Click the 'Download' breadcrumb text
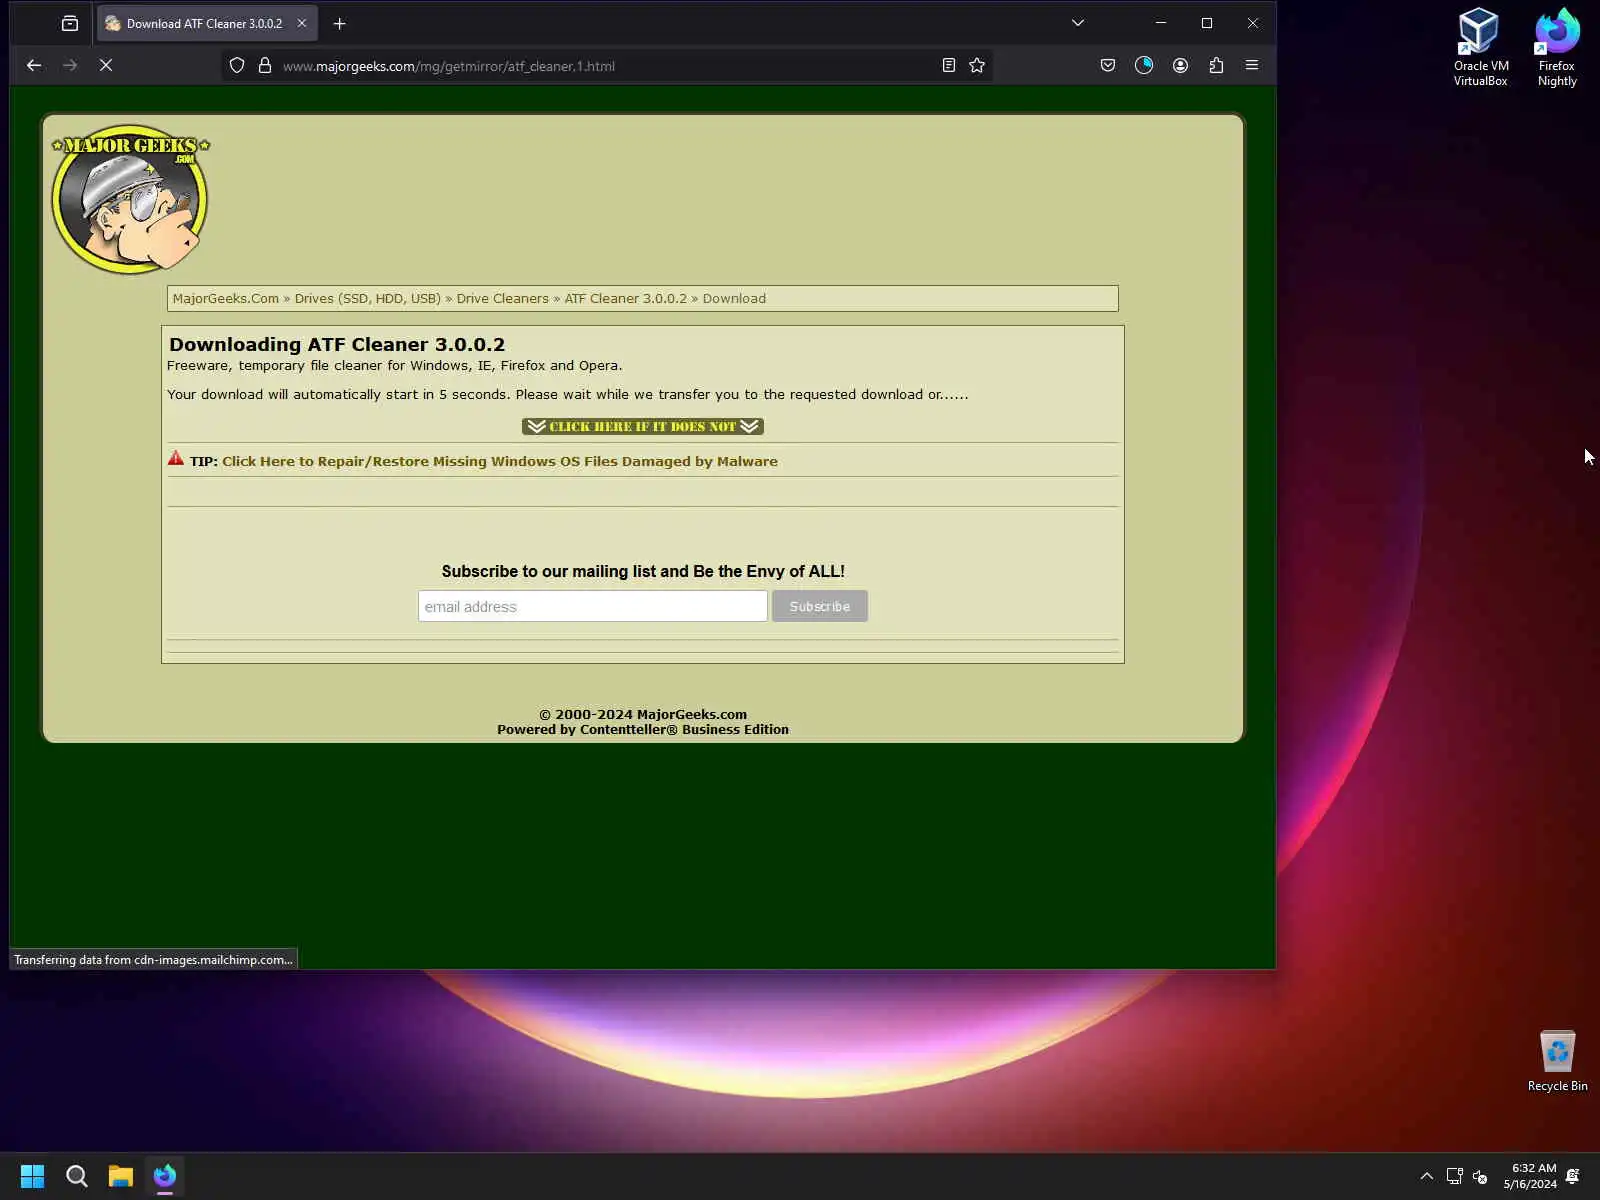The height and width of the screenshot is (1200, 1600). [x=734, y=298]
